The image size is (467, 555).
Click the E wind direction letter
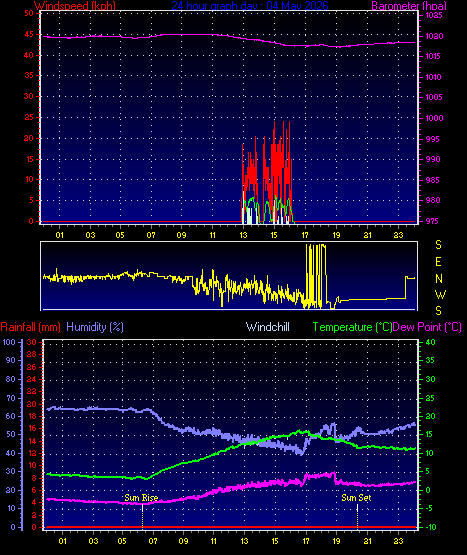click(438, 262)
